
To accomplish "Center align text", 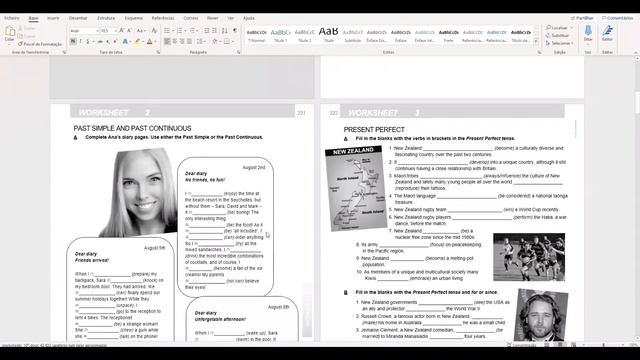I will pyautogui.click(x=175, y=41).
